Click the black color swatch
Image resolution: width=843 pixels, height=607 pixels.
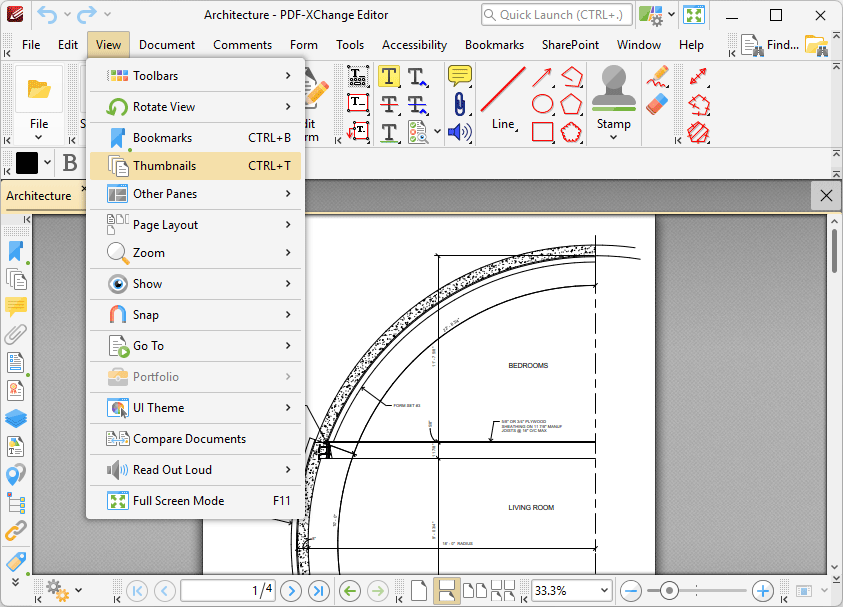(27, 162)
